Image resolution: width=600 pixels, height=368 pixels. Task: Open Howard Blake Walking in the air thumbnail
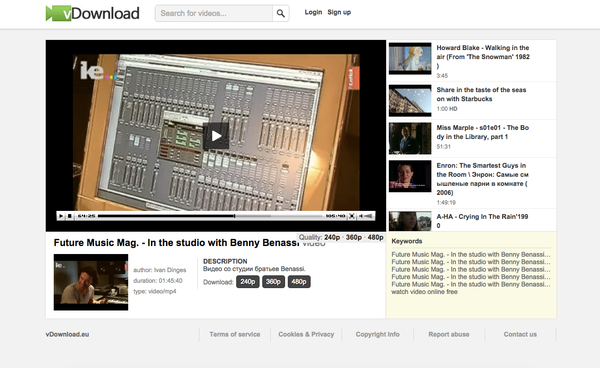click(x=410, y=59)
